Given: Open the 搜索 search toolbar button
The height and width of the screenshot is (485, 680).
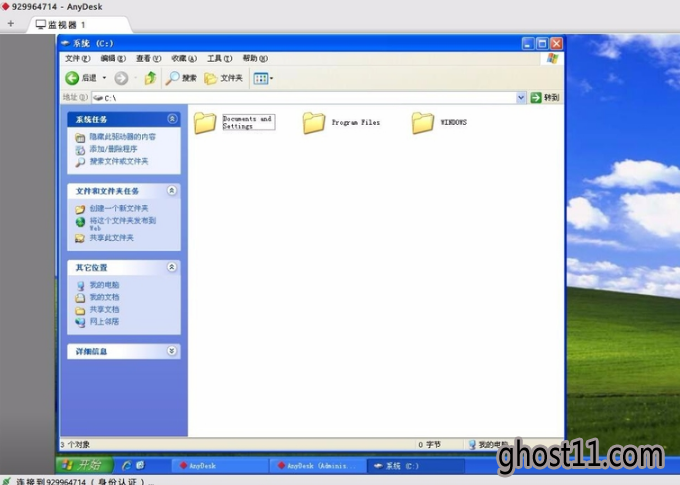Looking at the screenshot, I should [181, 78].
